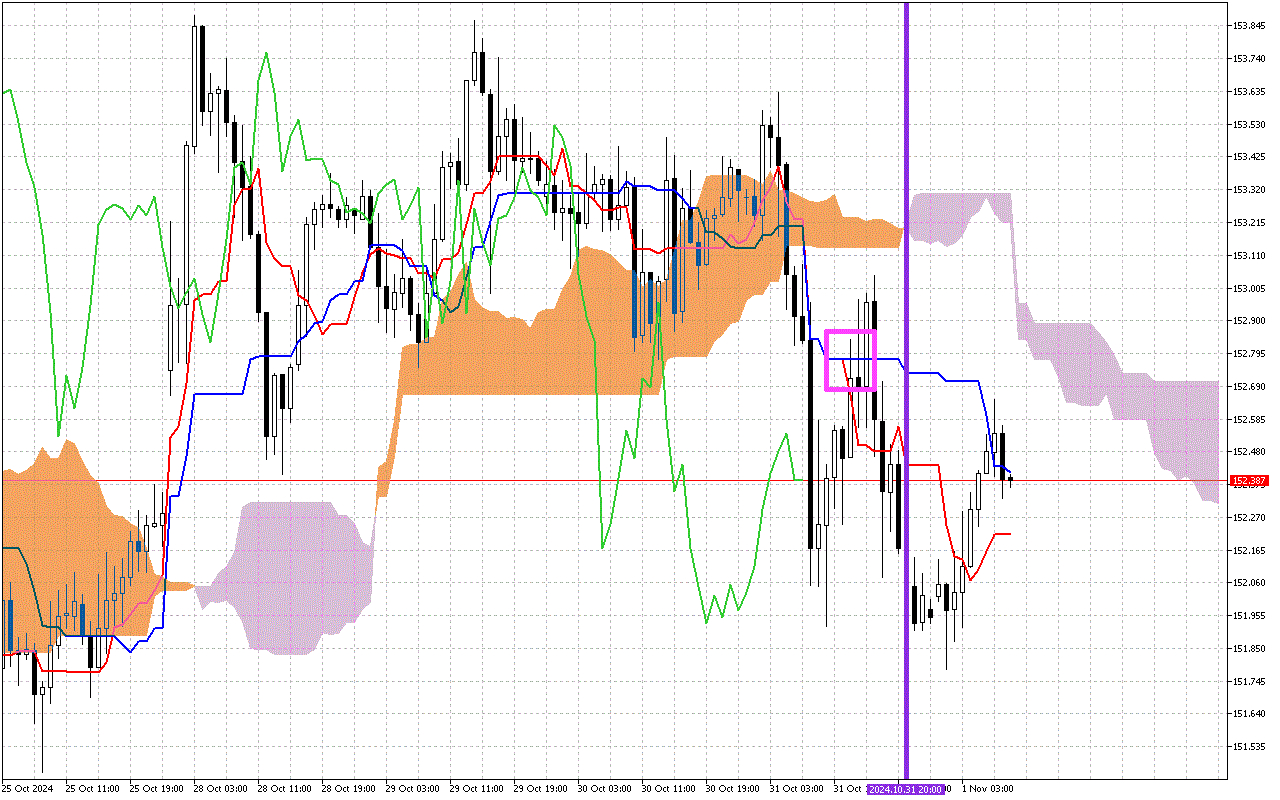Image resolution: width=1280 pixels, height=800 pixels.
Task: Click the 25 Oct 2024 time axis label
Action: 27,789
